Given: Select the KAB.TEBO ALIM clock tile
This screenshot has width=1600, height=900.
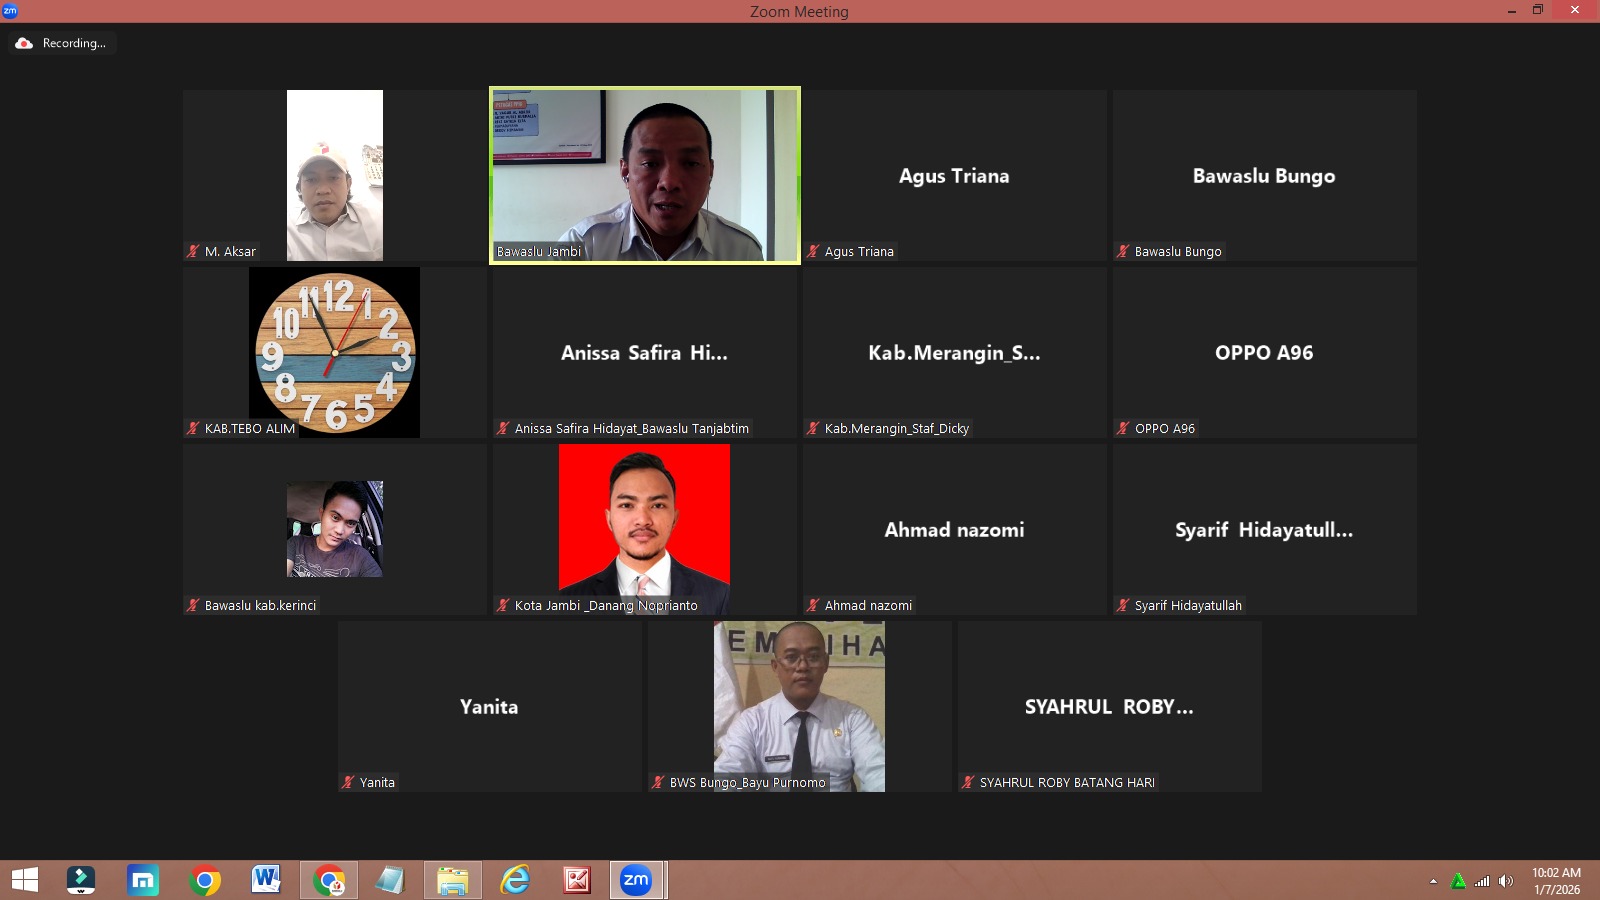Looking at the screenshot, I should 334,352.
